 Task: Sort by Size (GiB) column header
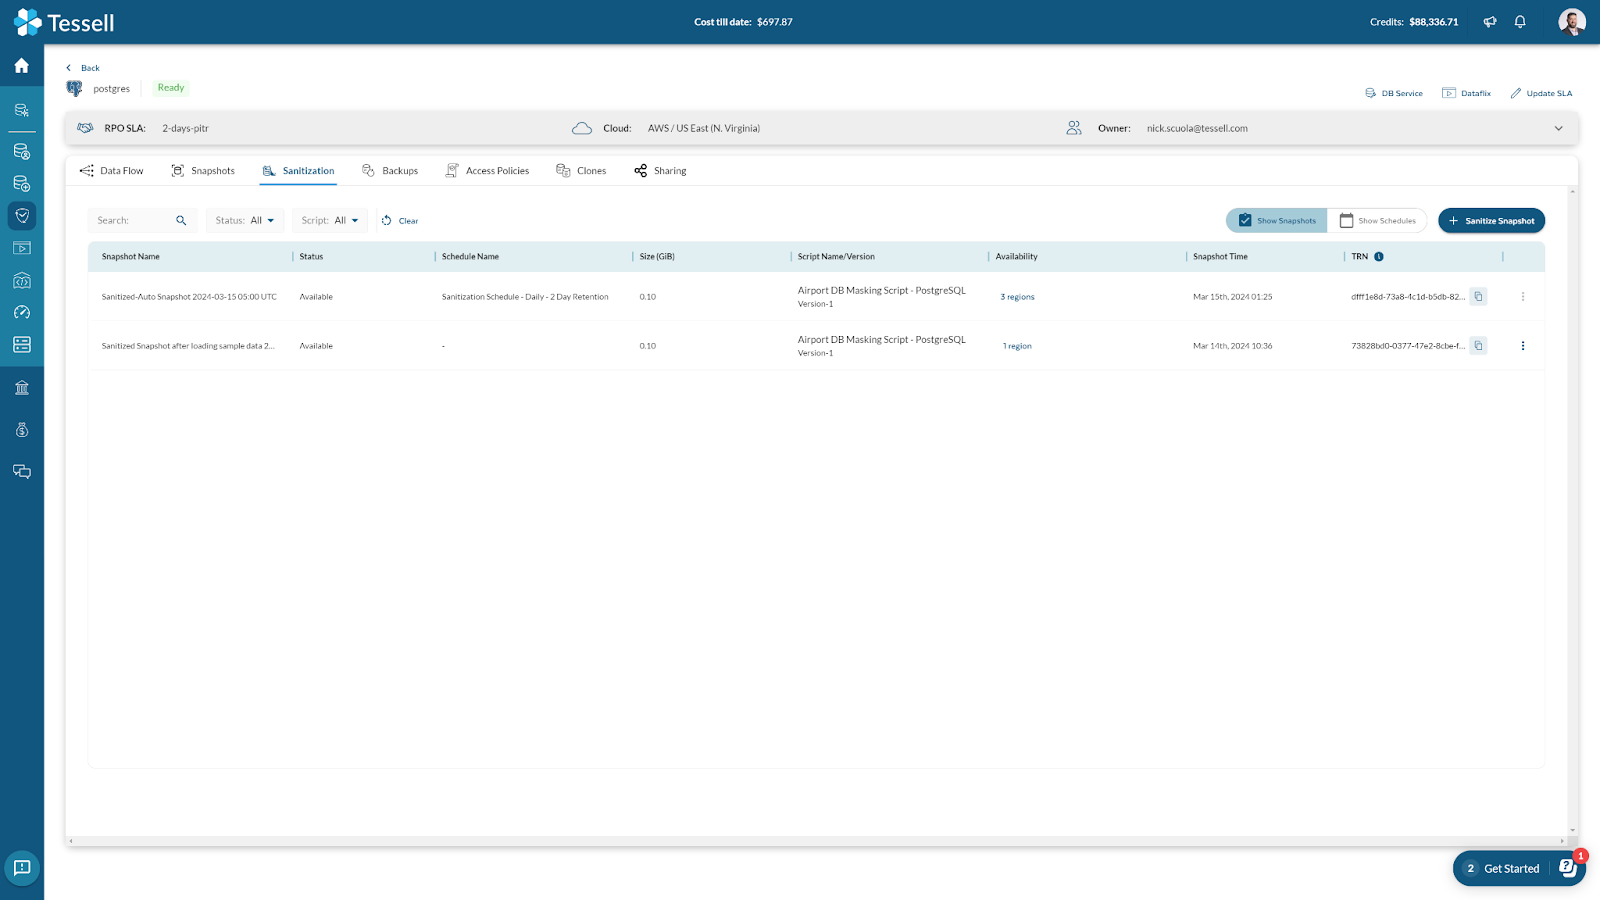[657, 257]
